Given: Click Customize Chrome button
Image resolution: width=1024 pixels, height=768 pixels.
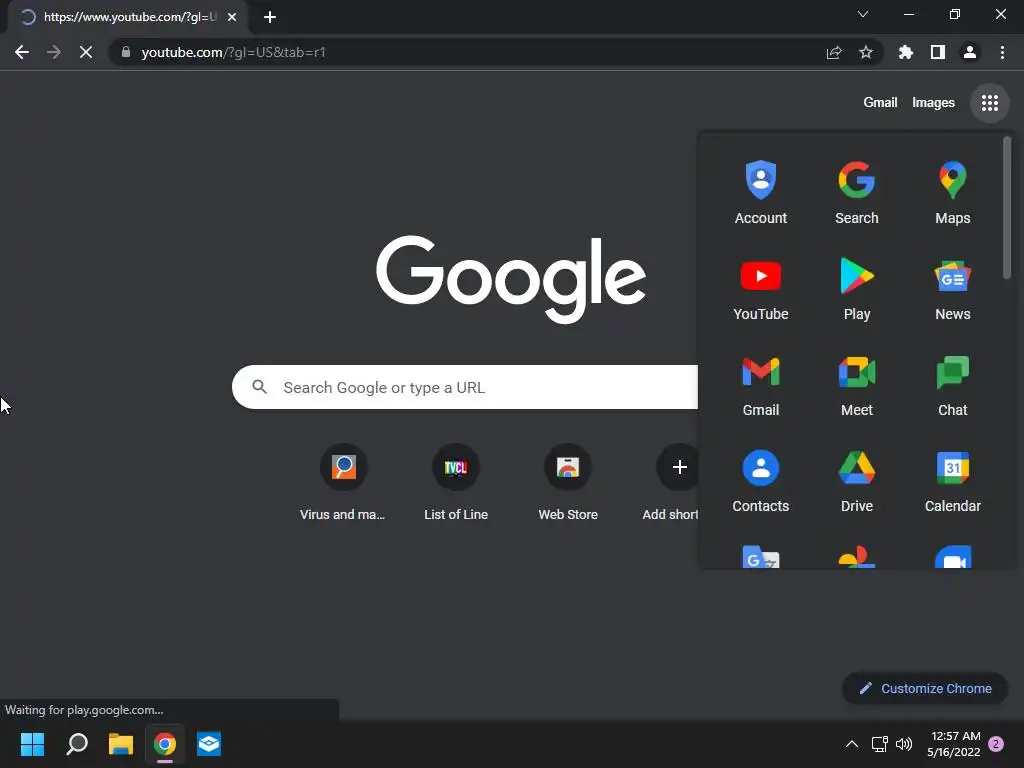Looking at the screenshot, I should click(x=925, y=688).
